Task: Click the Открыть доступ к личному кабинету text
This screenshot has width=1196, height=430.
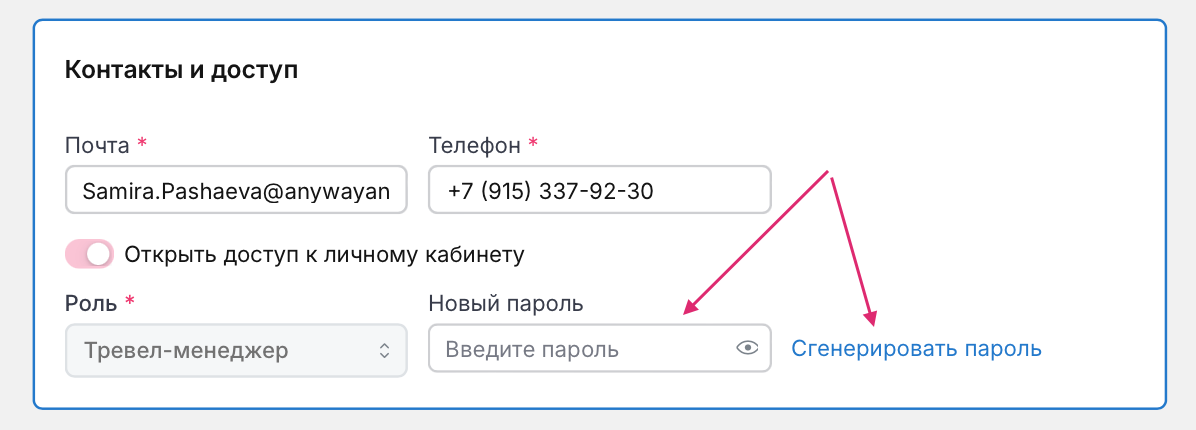Action: click(x=324, y=254)
